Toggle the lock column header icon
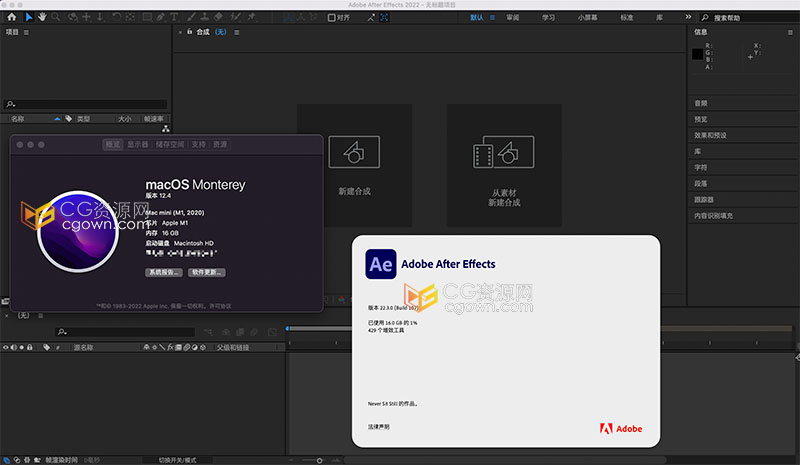This screenshot has width=800, height=465. [30, 347]
